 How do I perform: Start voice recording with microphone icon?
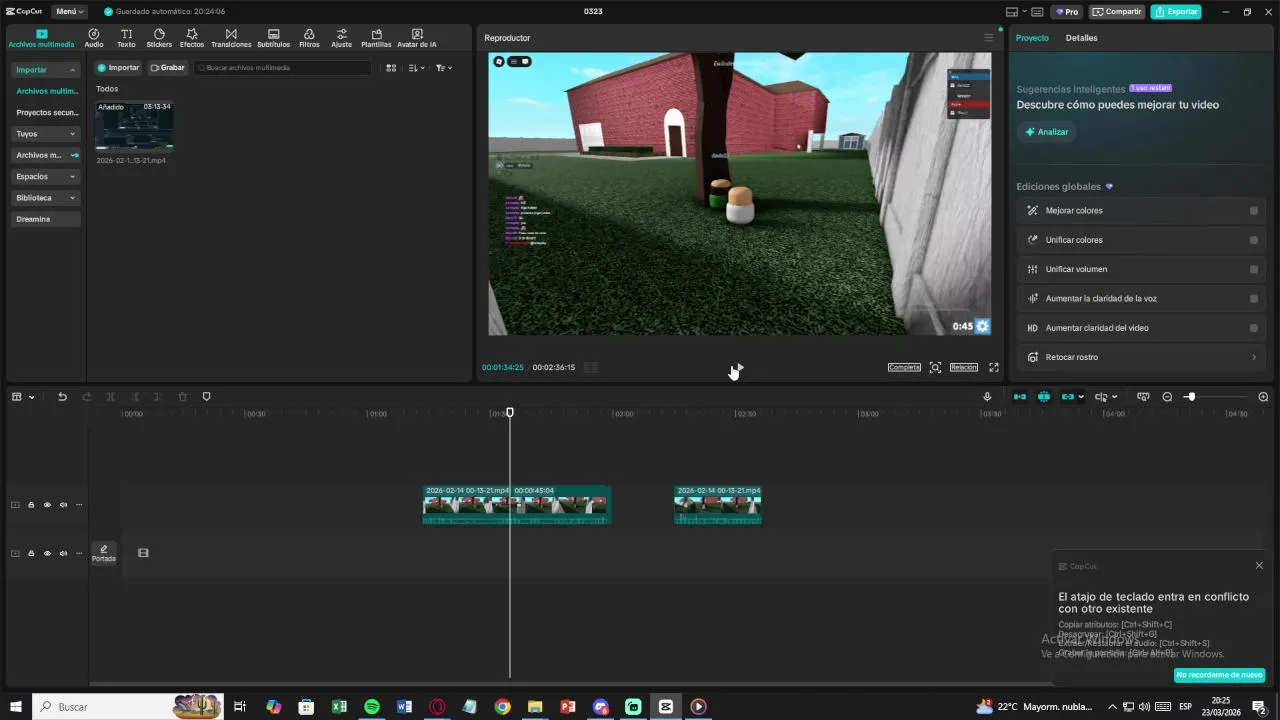coord(987,397)
